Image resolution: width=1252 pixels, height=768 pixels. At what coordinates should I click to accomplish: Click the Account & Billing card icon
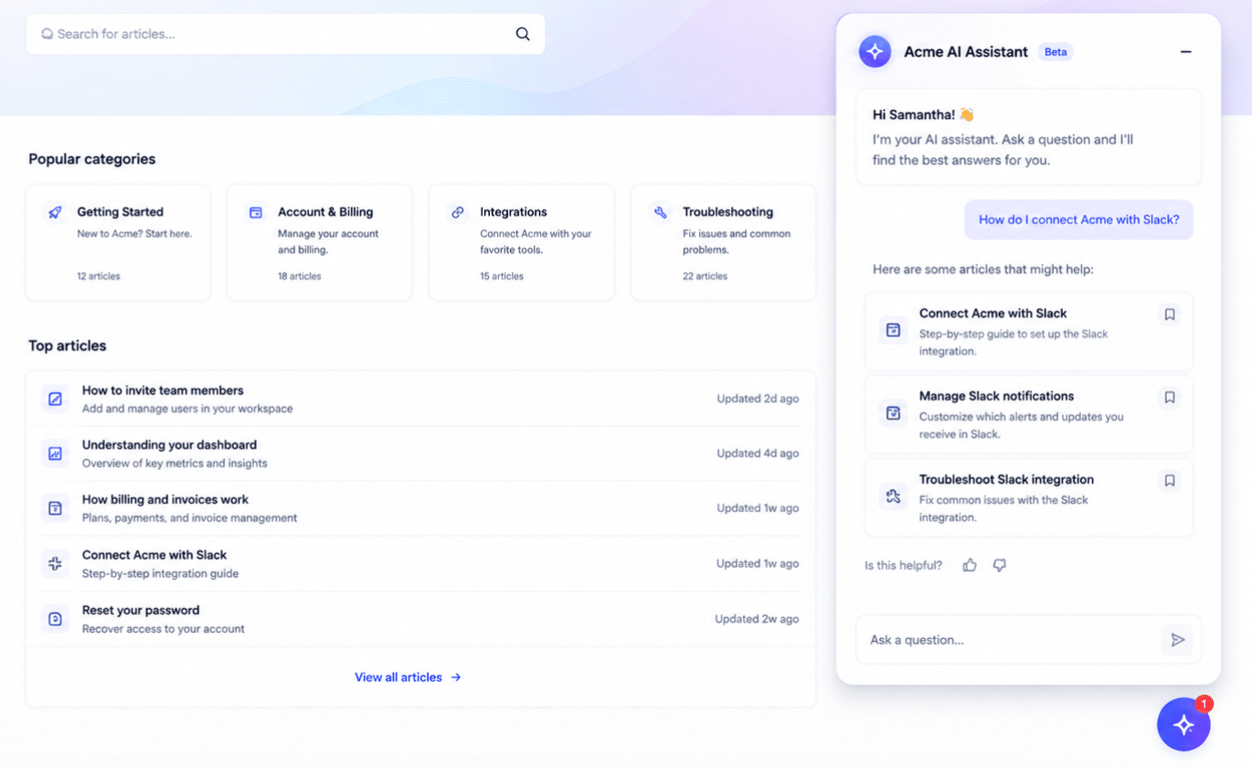(256, 212)
